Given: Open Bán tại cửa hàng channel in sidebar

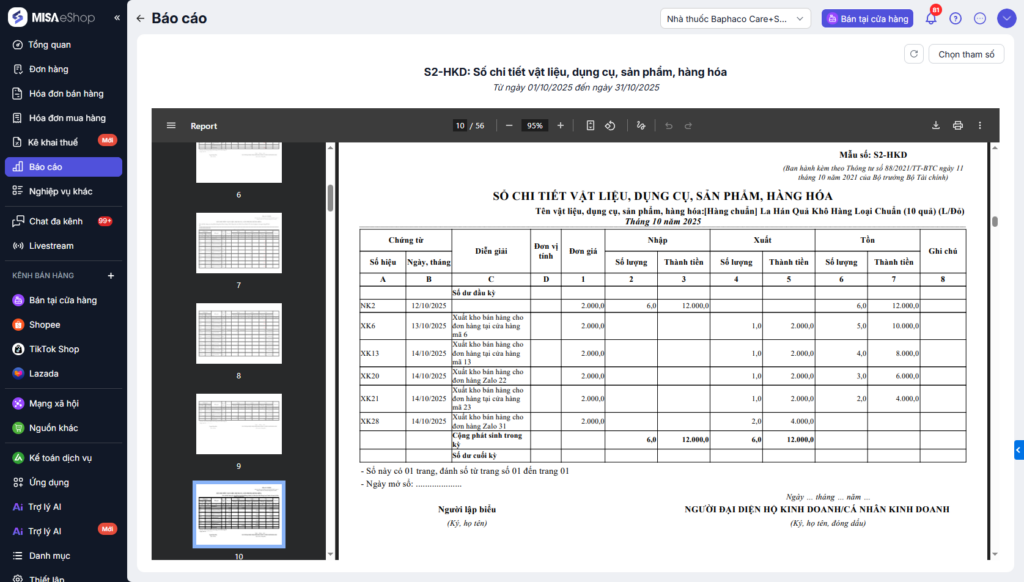Looking at the screenshot, I should pos(63,300).
